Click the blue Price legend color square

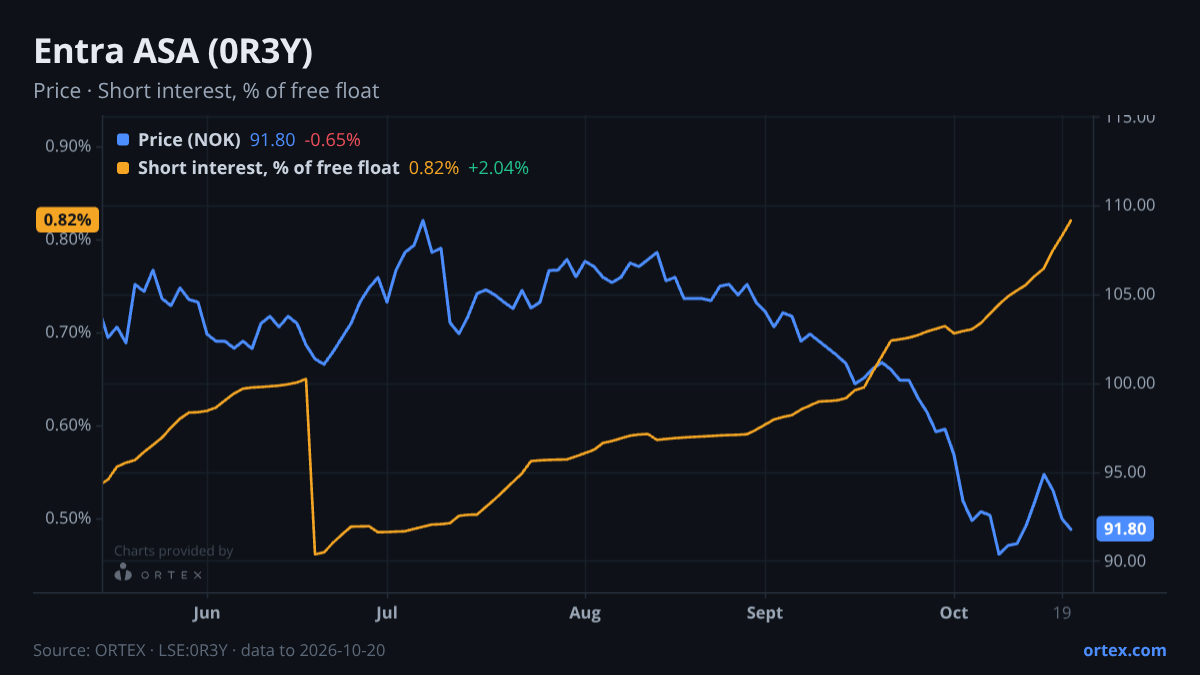(x=123, y=140)
